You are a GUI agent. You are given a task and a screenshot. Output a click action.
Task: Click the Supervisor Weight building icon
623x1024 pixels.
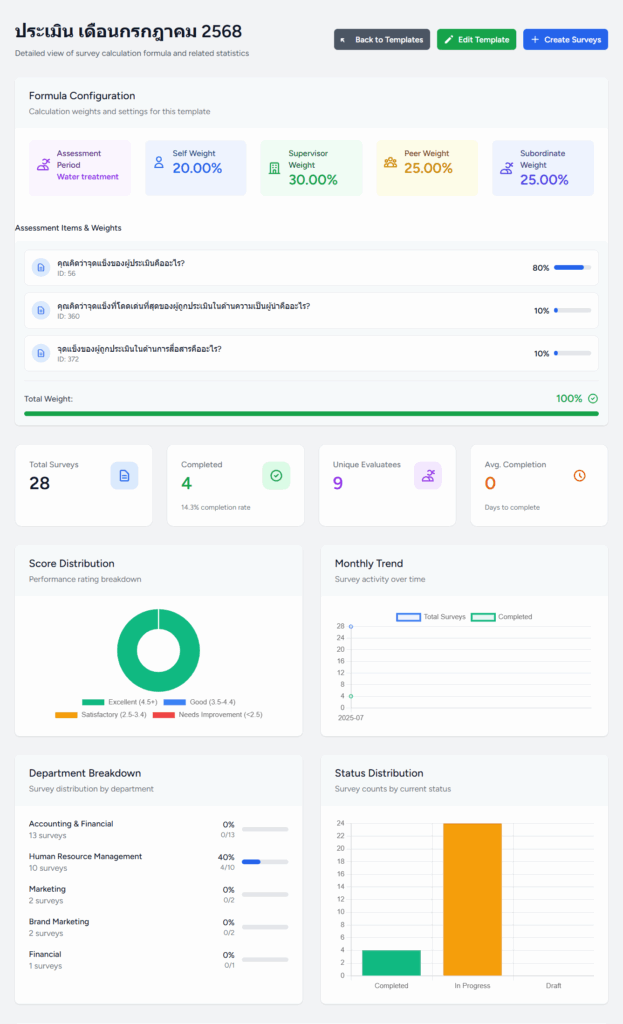pos(274,167)
